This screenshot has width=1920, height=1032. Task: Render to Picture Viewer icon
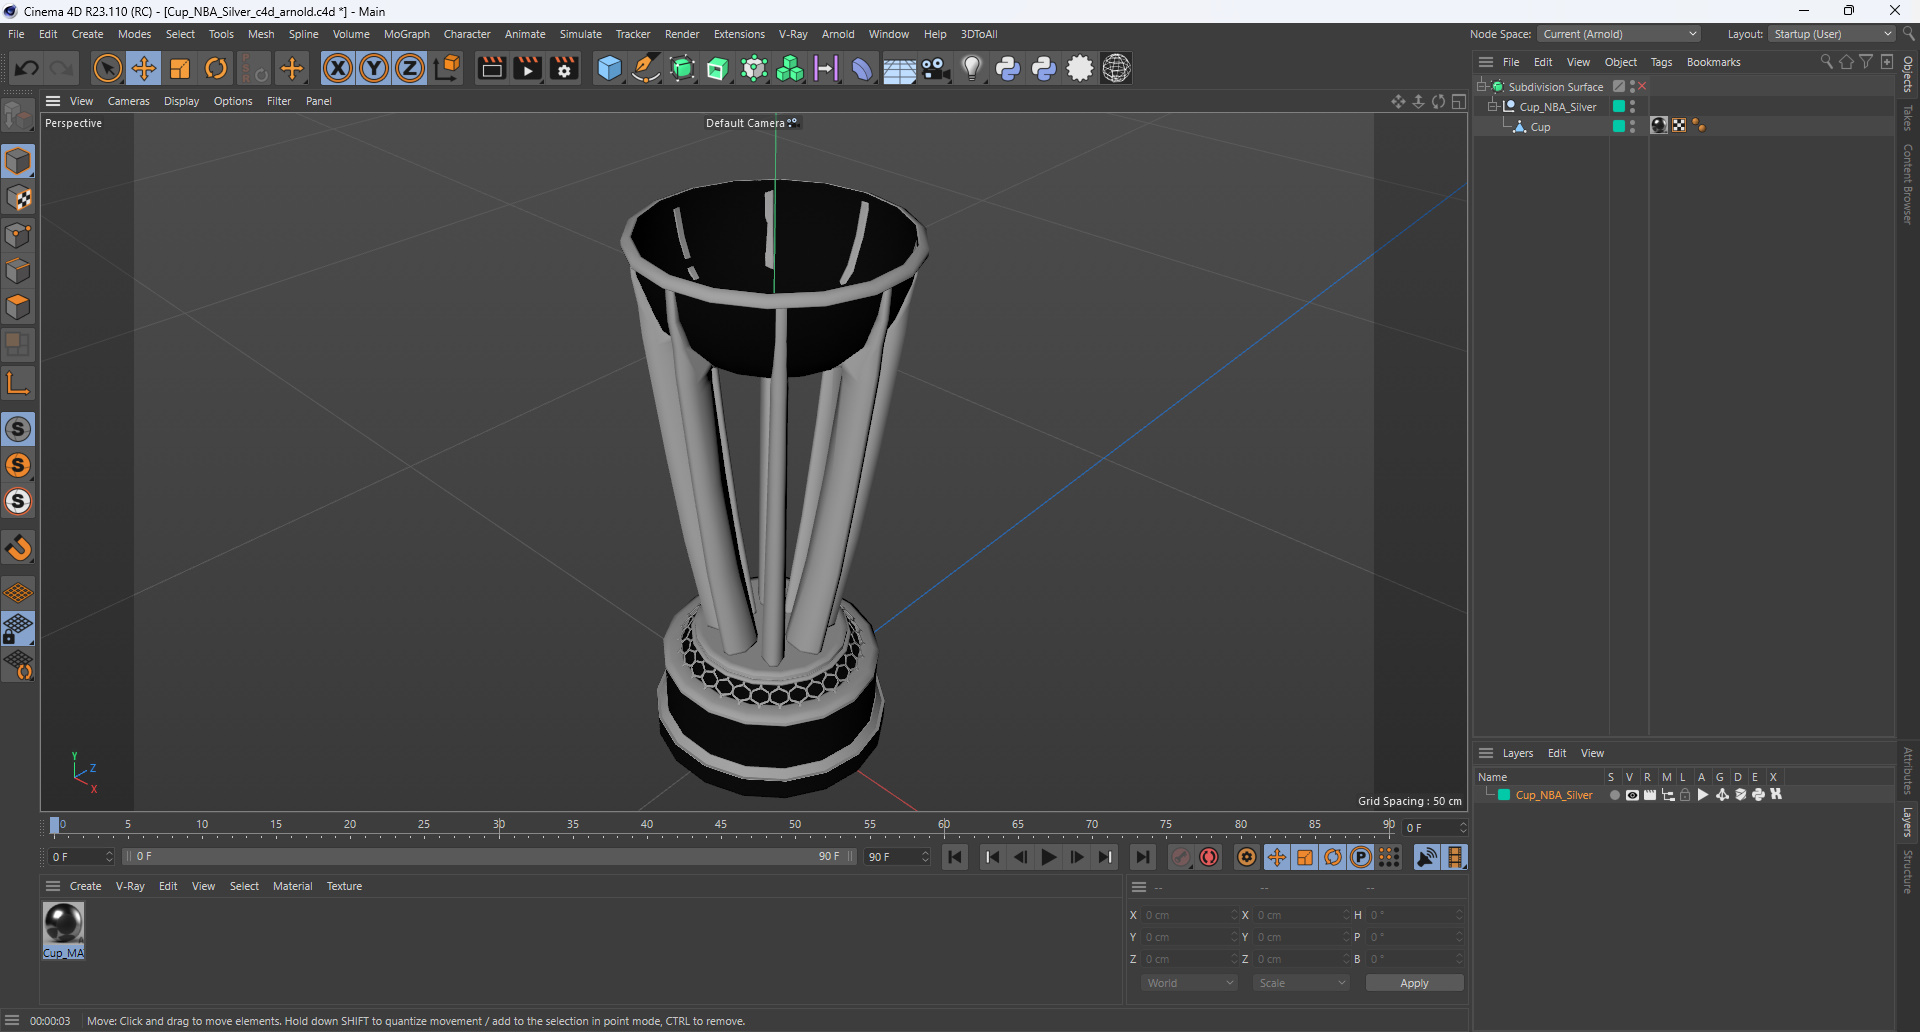[527, 68]
